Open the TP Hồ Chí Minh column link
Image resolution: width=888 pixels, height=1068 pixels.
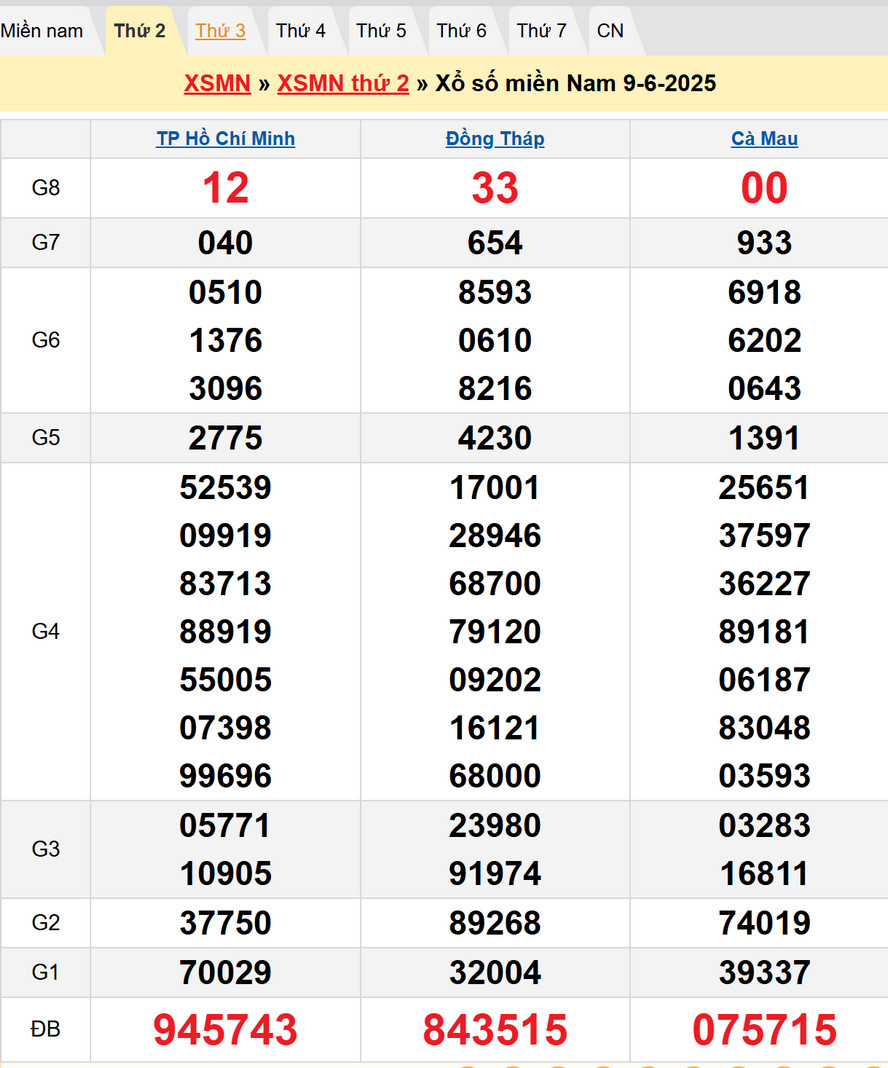tap(225, 139)
